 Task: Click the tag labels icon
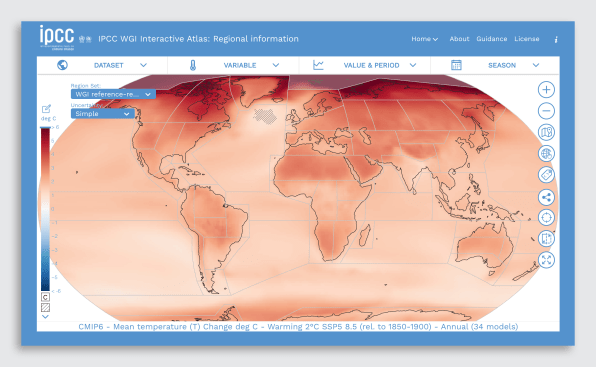pyautogui.click(x=546, y=175)
